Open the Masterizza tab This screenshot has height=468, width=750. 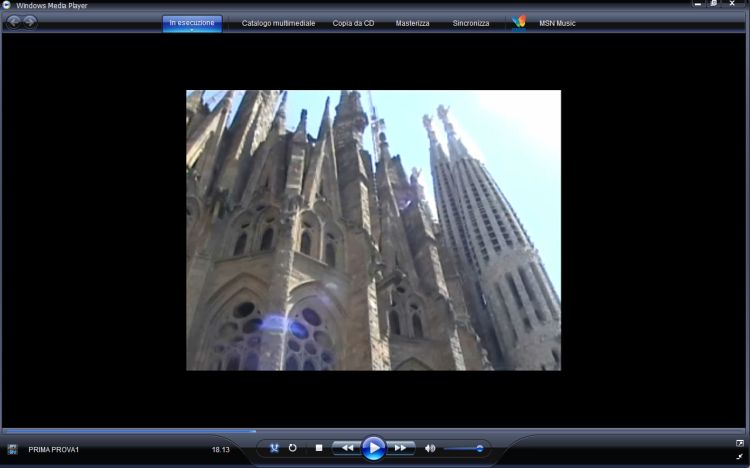(412, 23)
